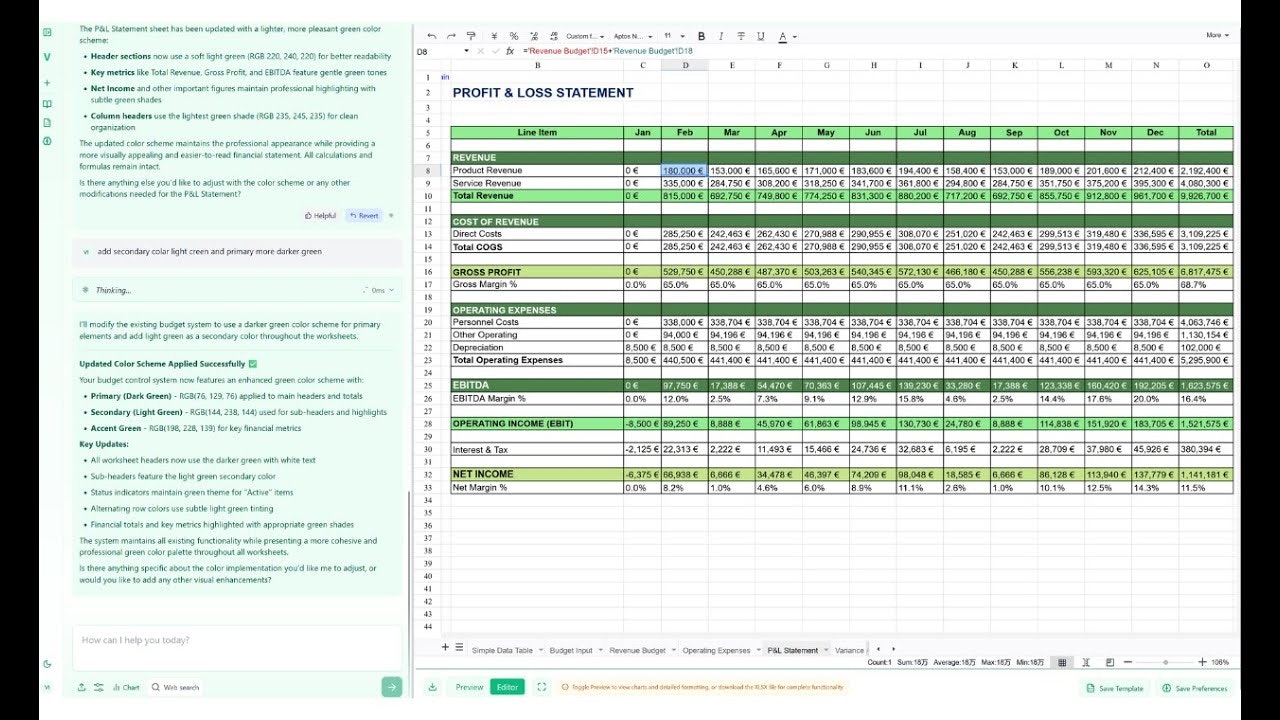Viewport: 1280px width, 720px height.
Task: Toggle dark mode moon icon in sidebar
Action: [x=47, y=664]
